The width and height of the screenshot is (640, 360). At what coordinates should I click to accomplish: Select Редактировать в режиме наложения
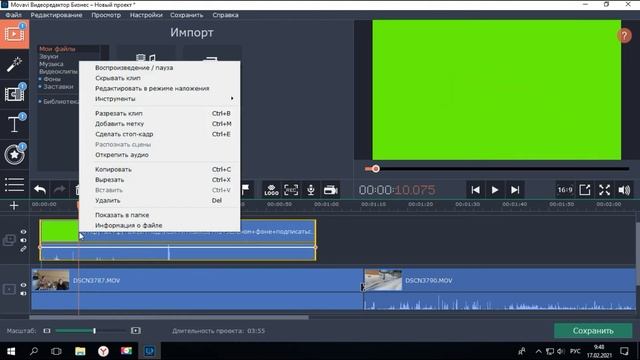point(159,88)
